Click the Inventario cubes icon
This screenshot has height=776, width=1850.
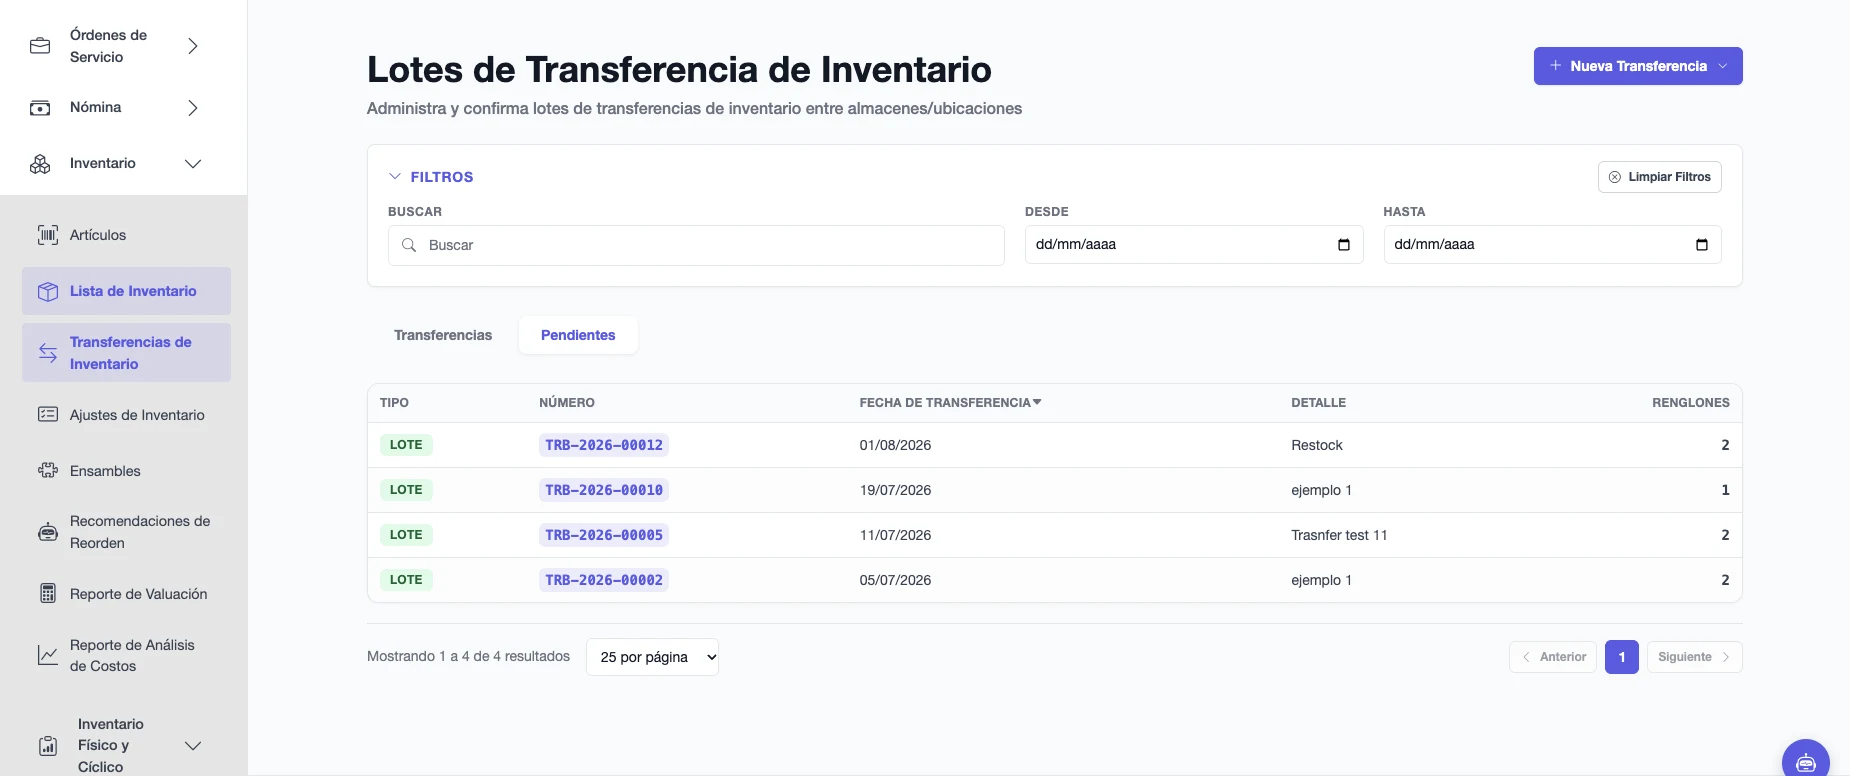click(40, 164)
